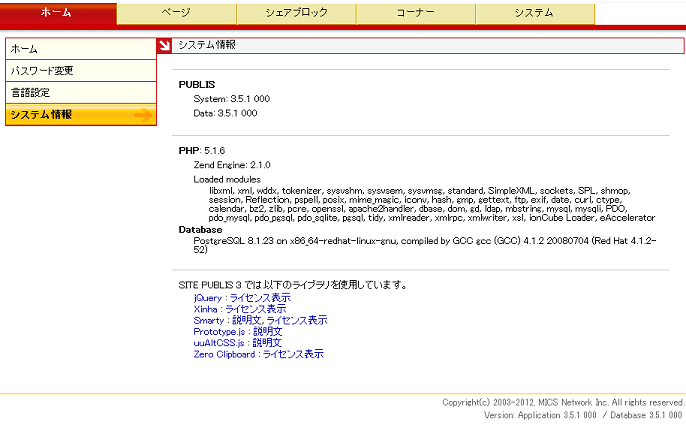
Task: Switch to the ページ tab
Action: (x=176, y=13)
